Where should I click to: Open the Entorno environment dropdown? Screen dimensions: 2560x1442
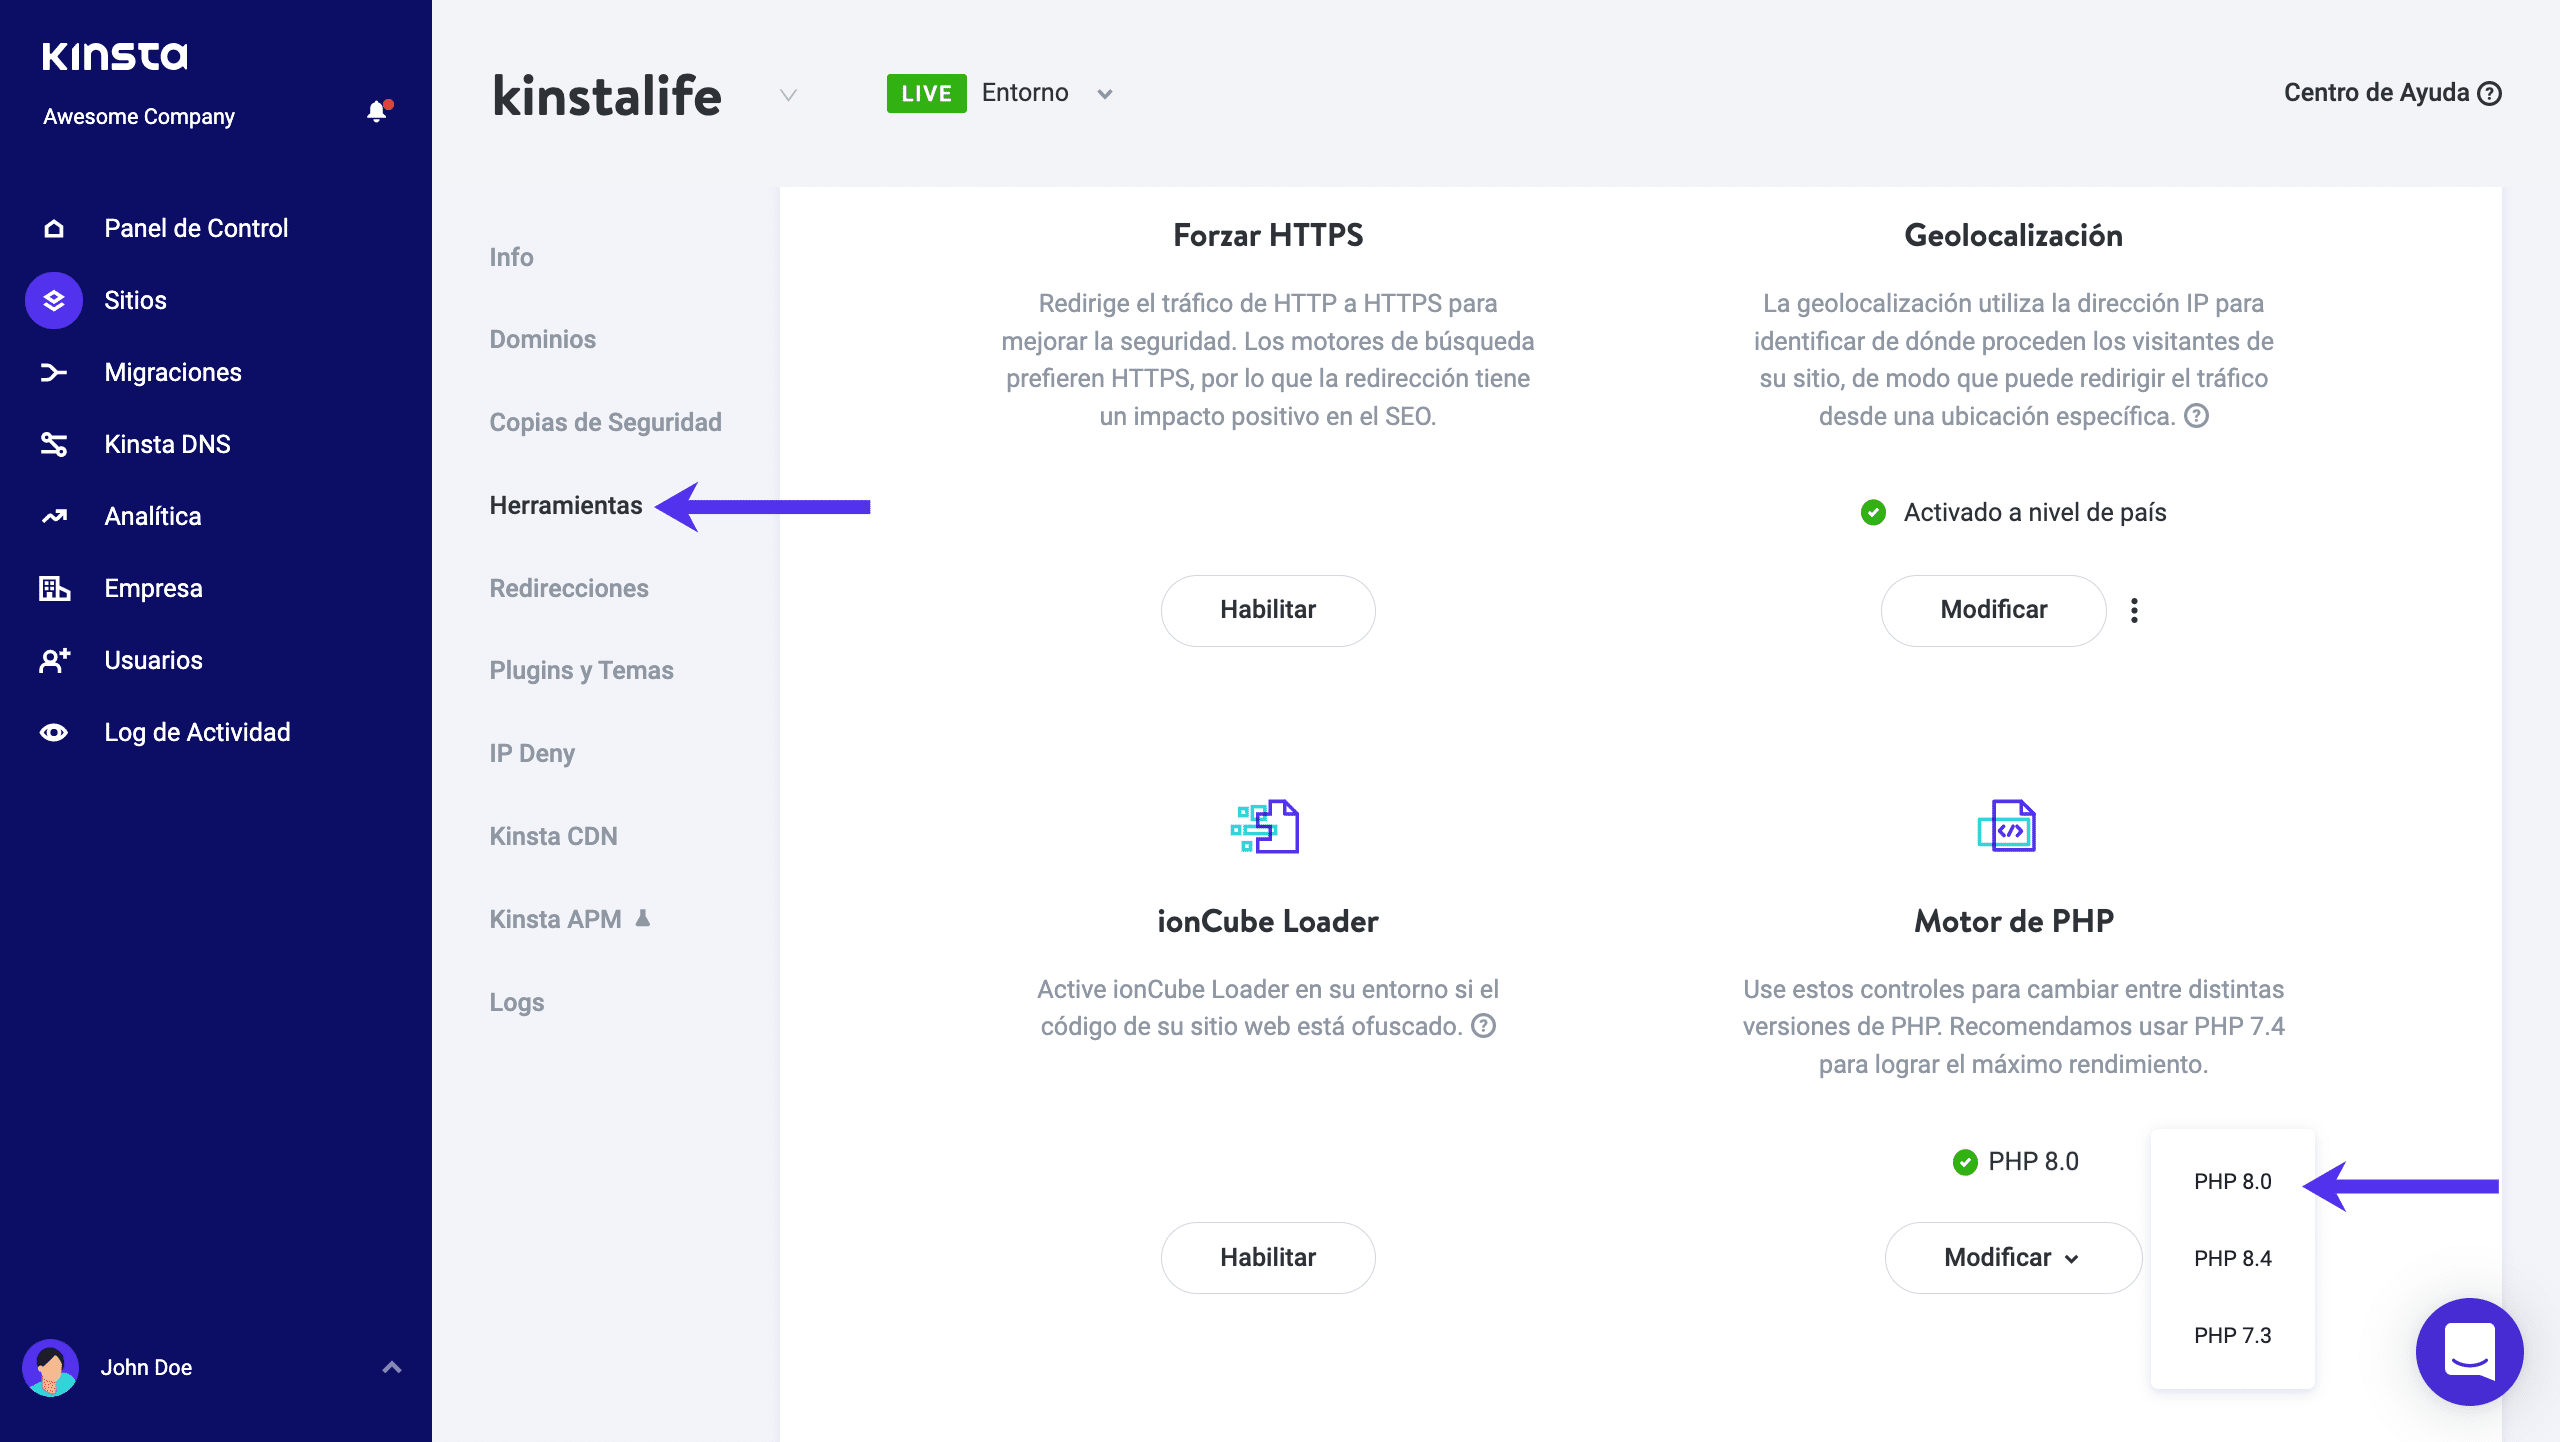point(1104,94)
